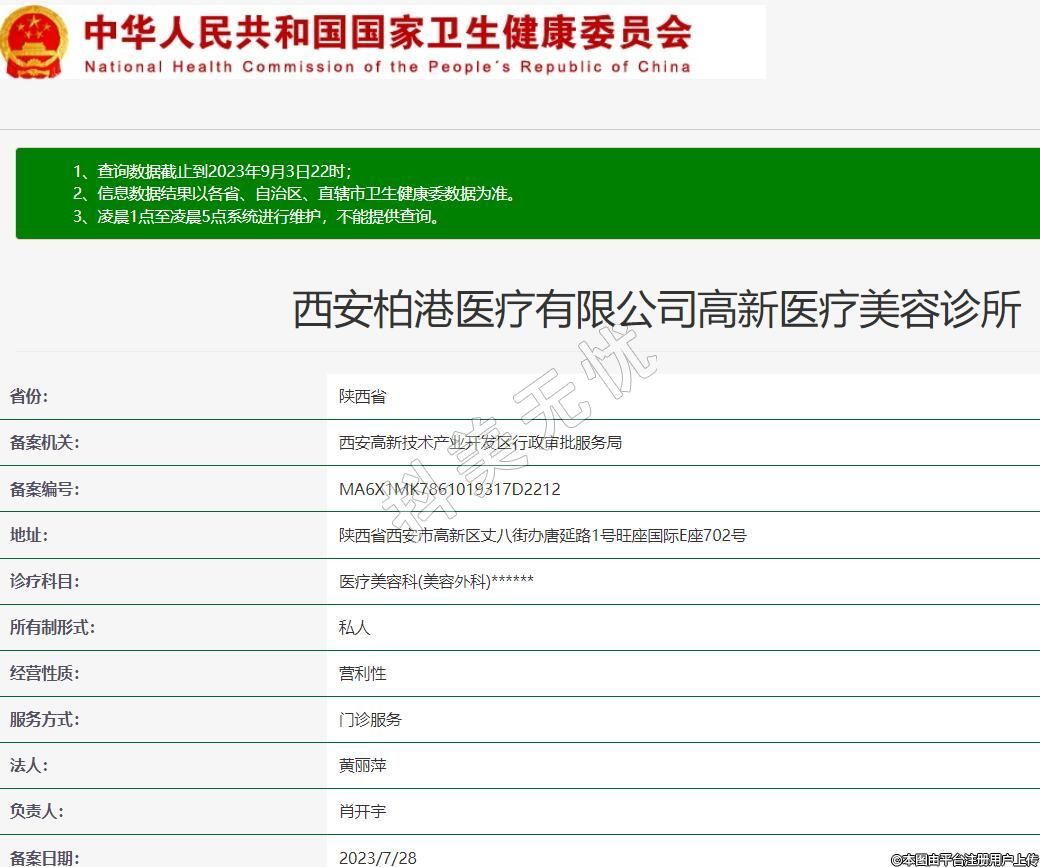This screenshot has width=1040, height=867.
Task: Click the English commission name subtitle
Action: (x=388, y=67)
